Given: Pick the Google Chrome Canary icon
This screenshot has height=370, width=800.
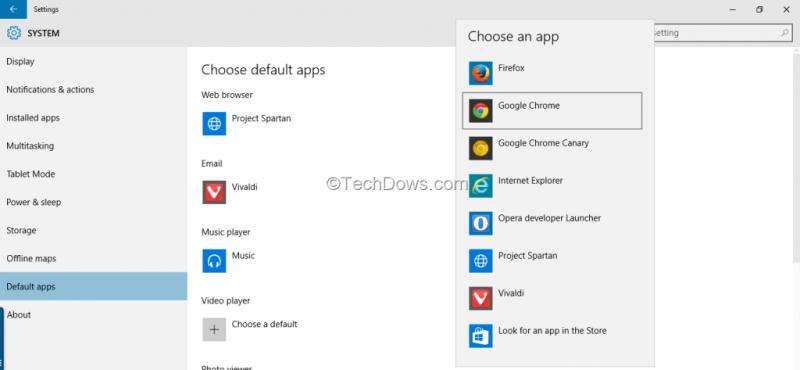Looking at the screenshot, I should pos(480,149).
